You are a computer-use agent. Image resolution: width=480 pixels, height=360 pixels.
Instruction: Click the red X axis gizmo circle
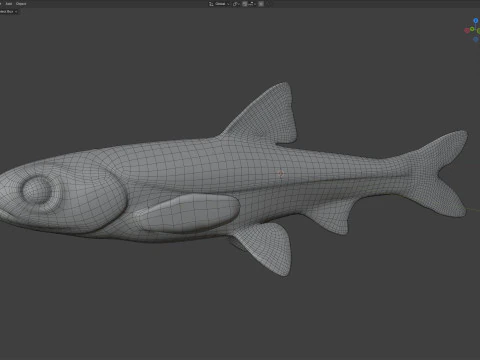pos(467,30)
